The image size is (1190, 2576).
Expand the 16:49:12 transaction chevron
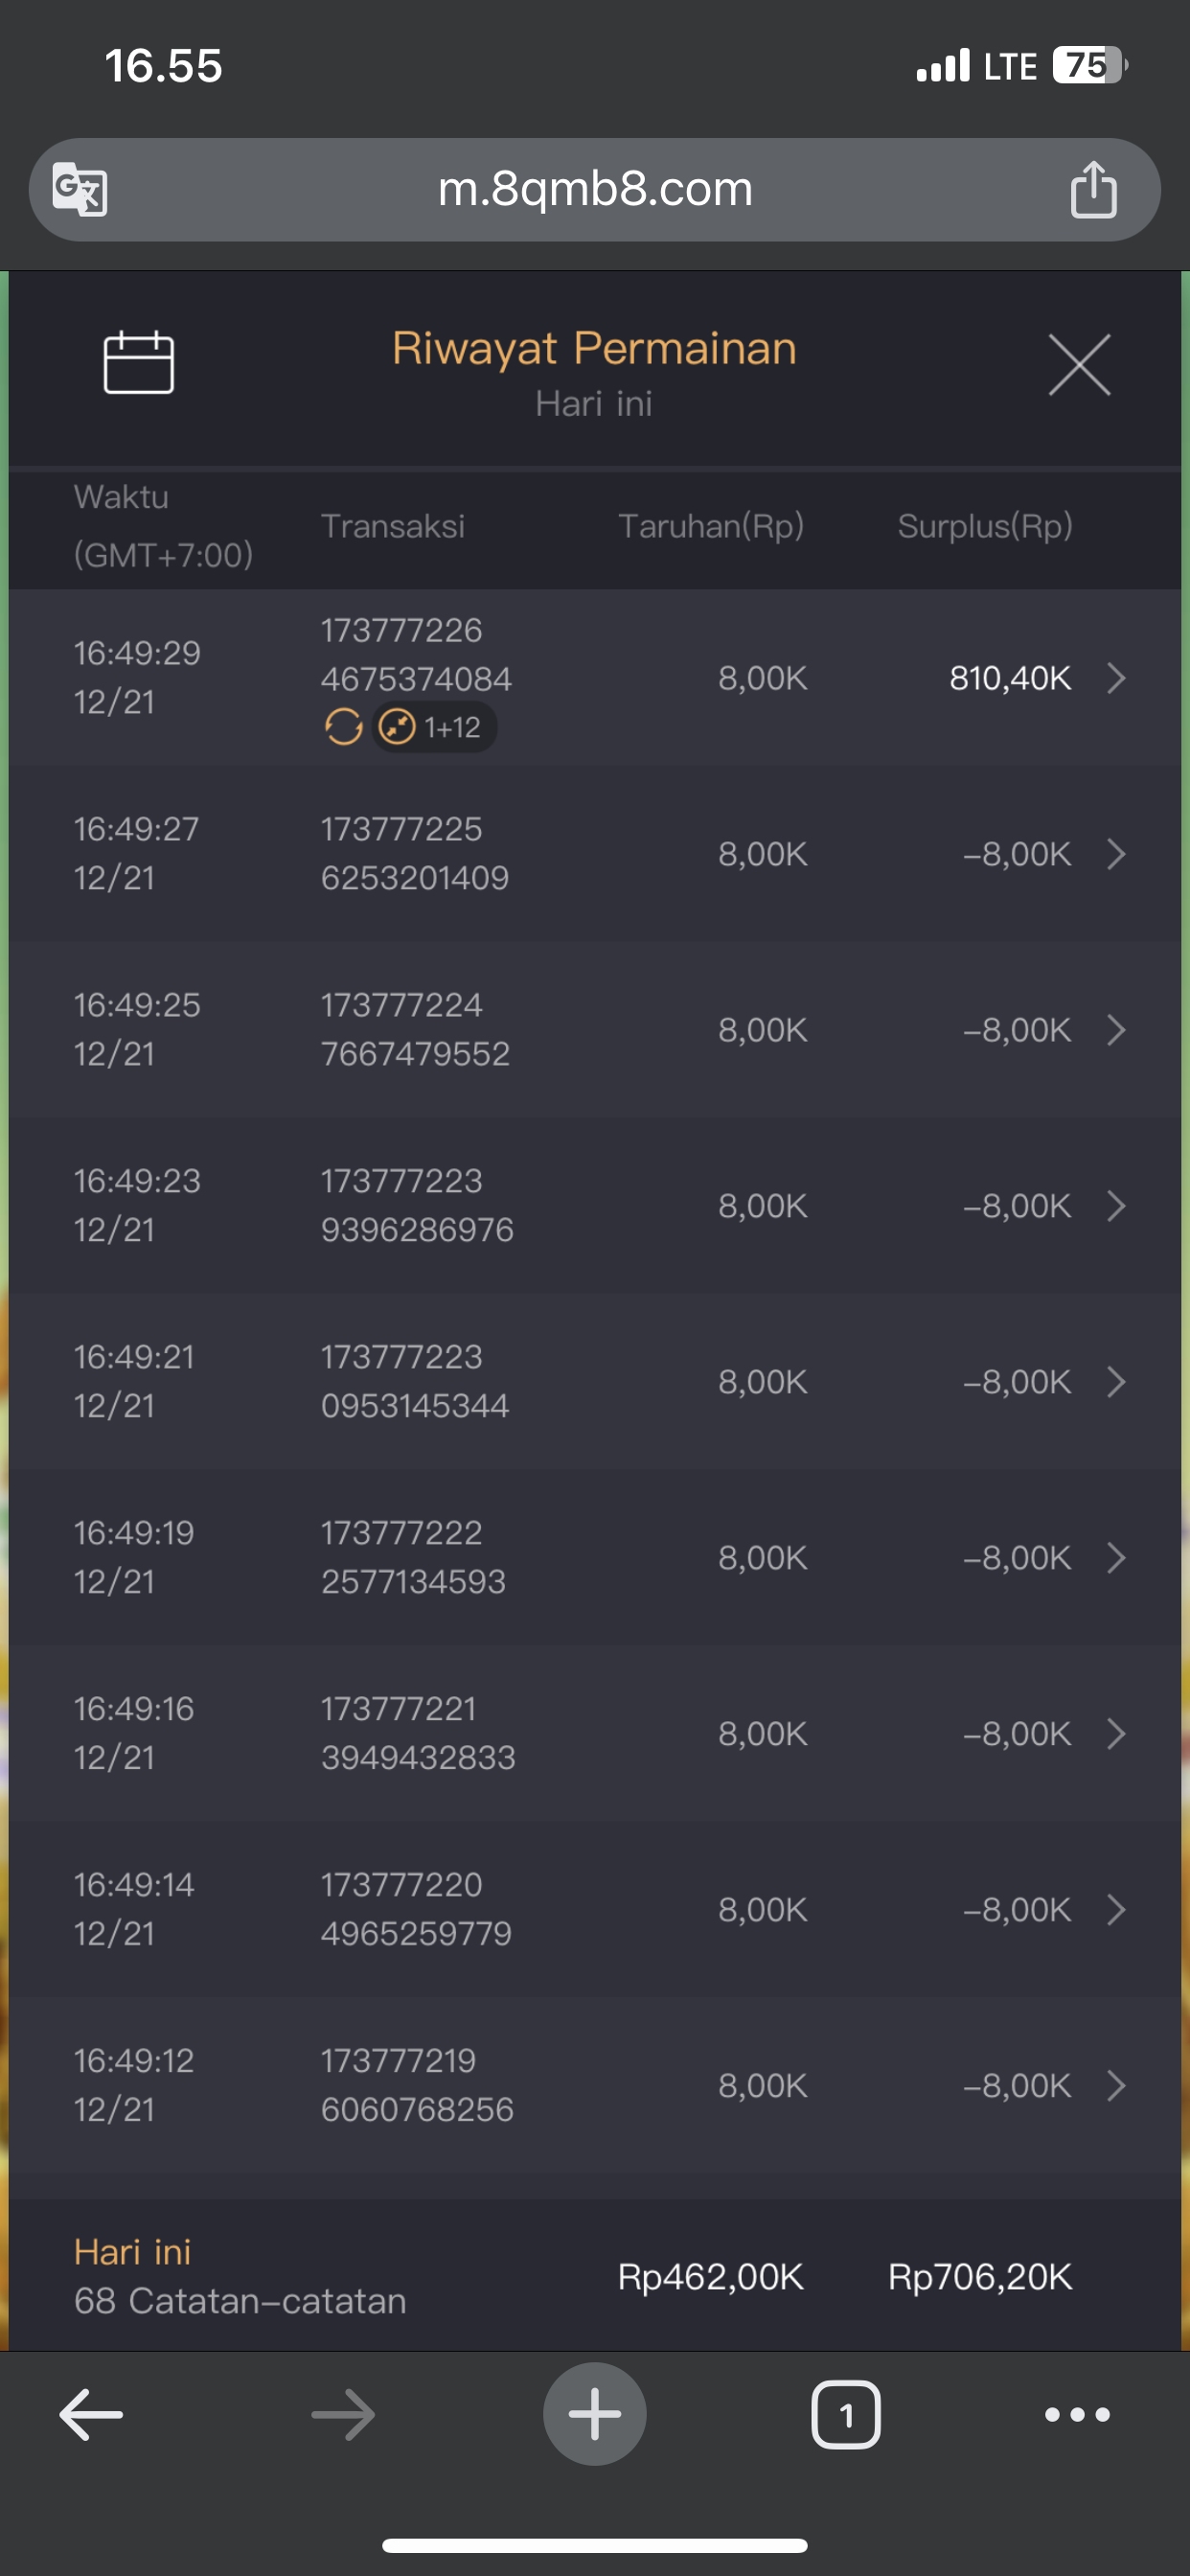point(1116,2085)
